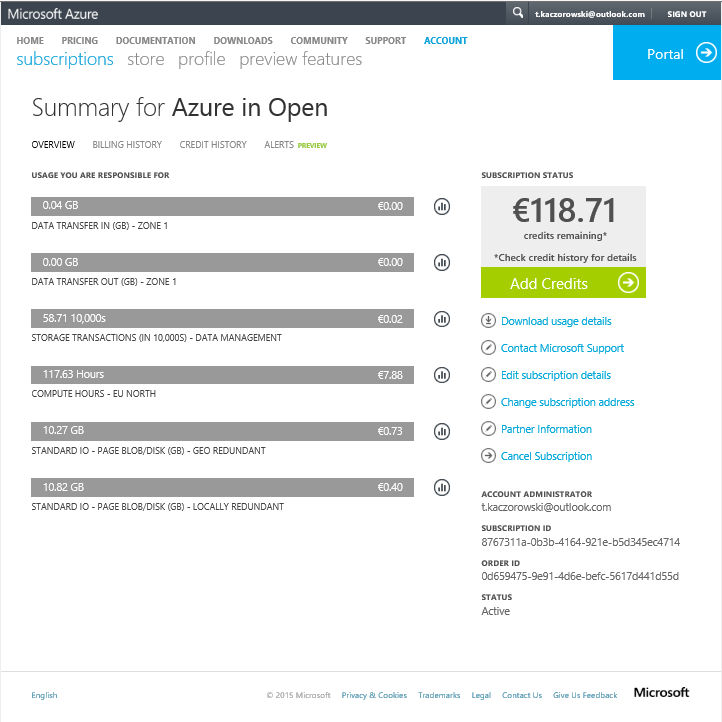Open the Credit History tab
The width and height of the screenshot is (722, 722).
213,145
